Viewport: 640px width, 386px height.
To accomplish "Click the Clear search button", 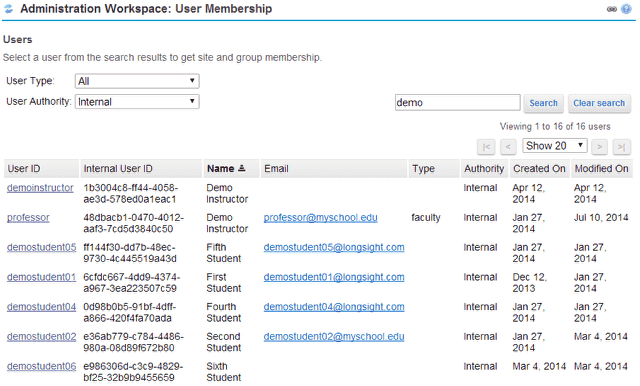I will [599, 103].
